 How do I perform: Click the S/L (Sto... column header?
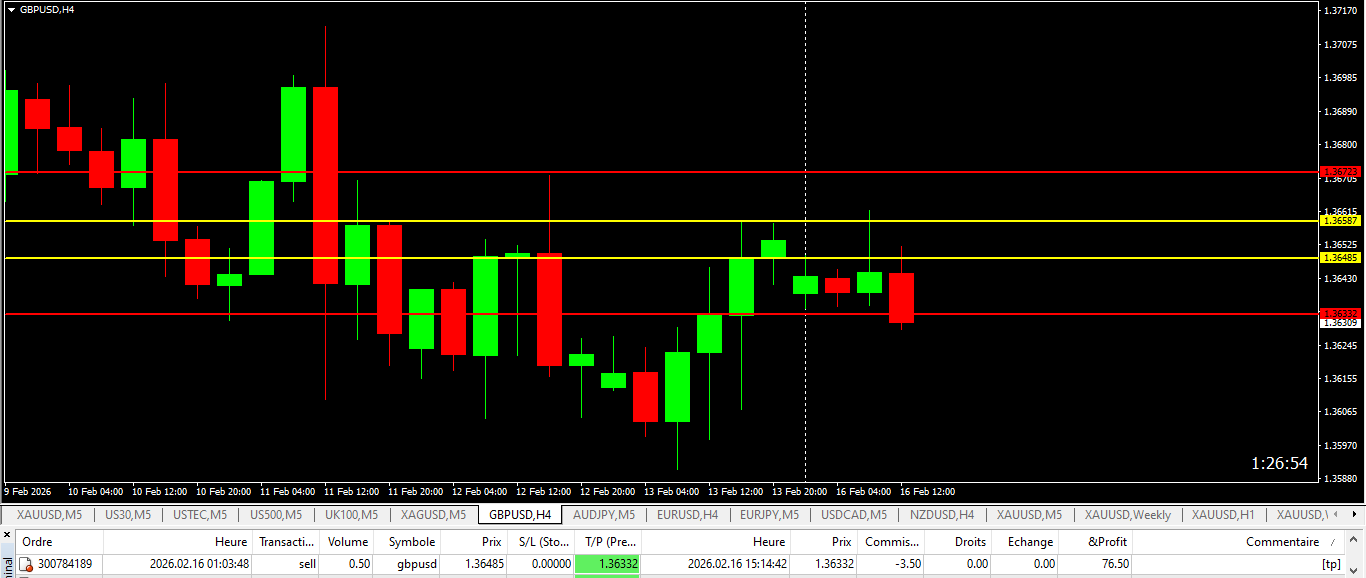(x=541, y=542)
